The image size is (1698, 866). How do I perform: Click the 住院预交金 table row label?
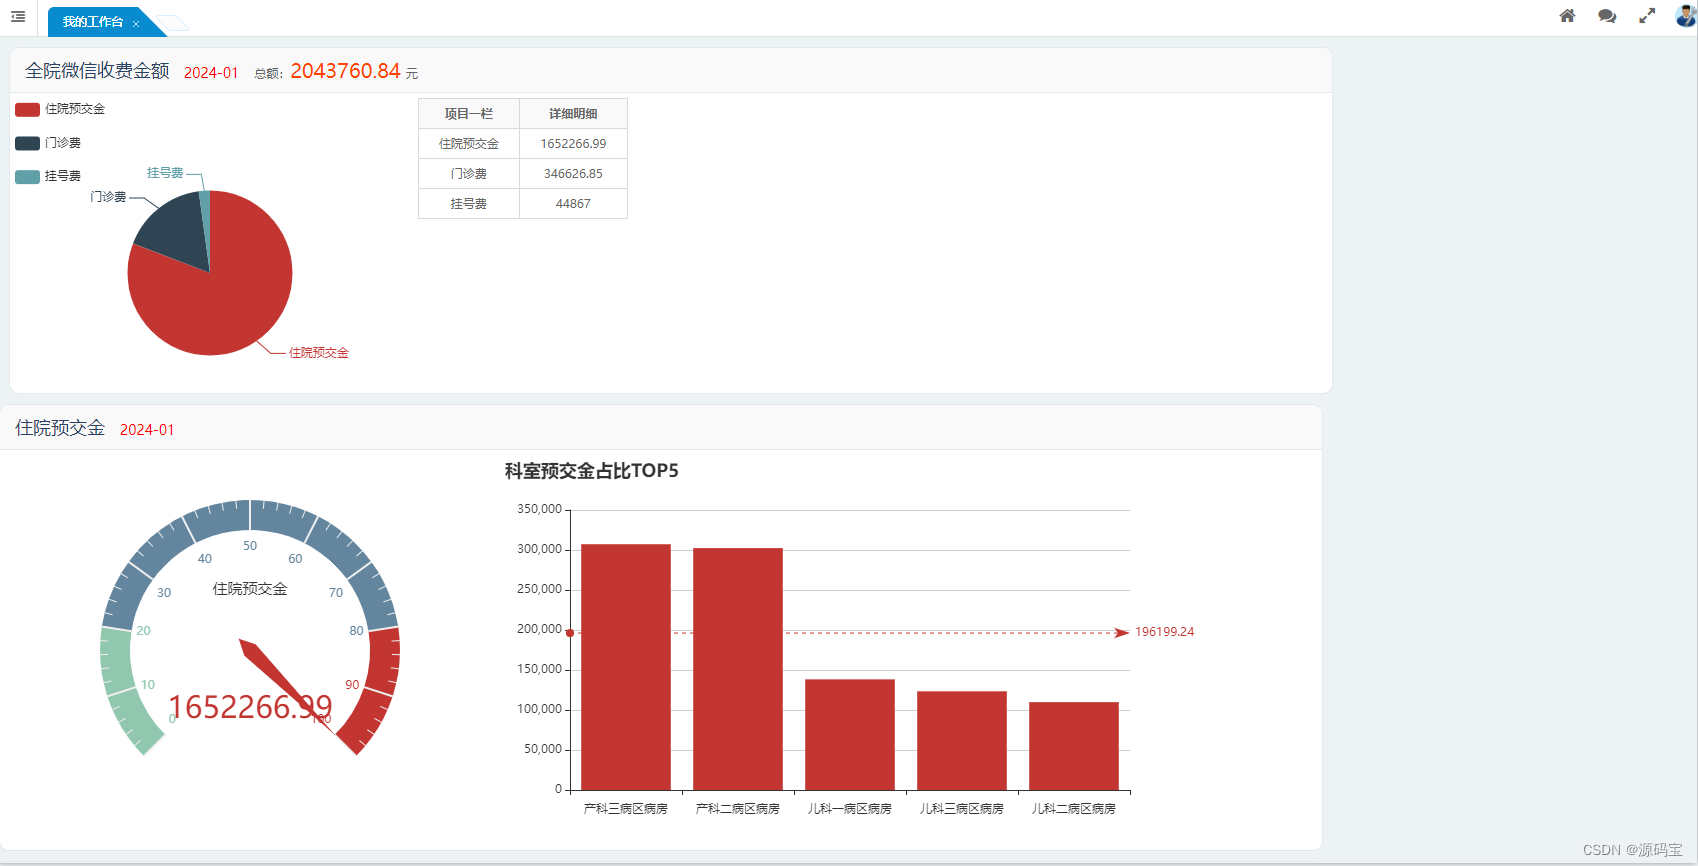click(469, 144)
